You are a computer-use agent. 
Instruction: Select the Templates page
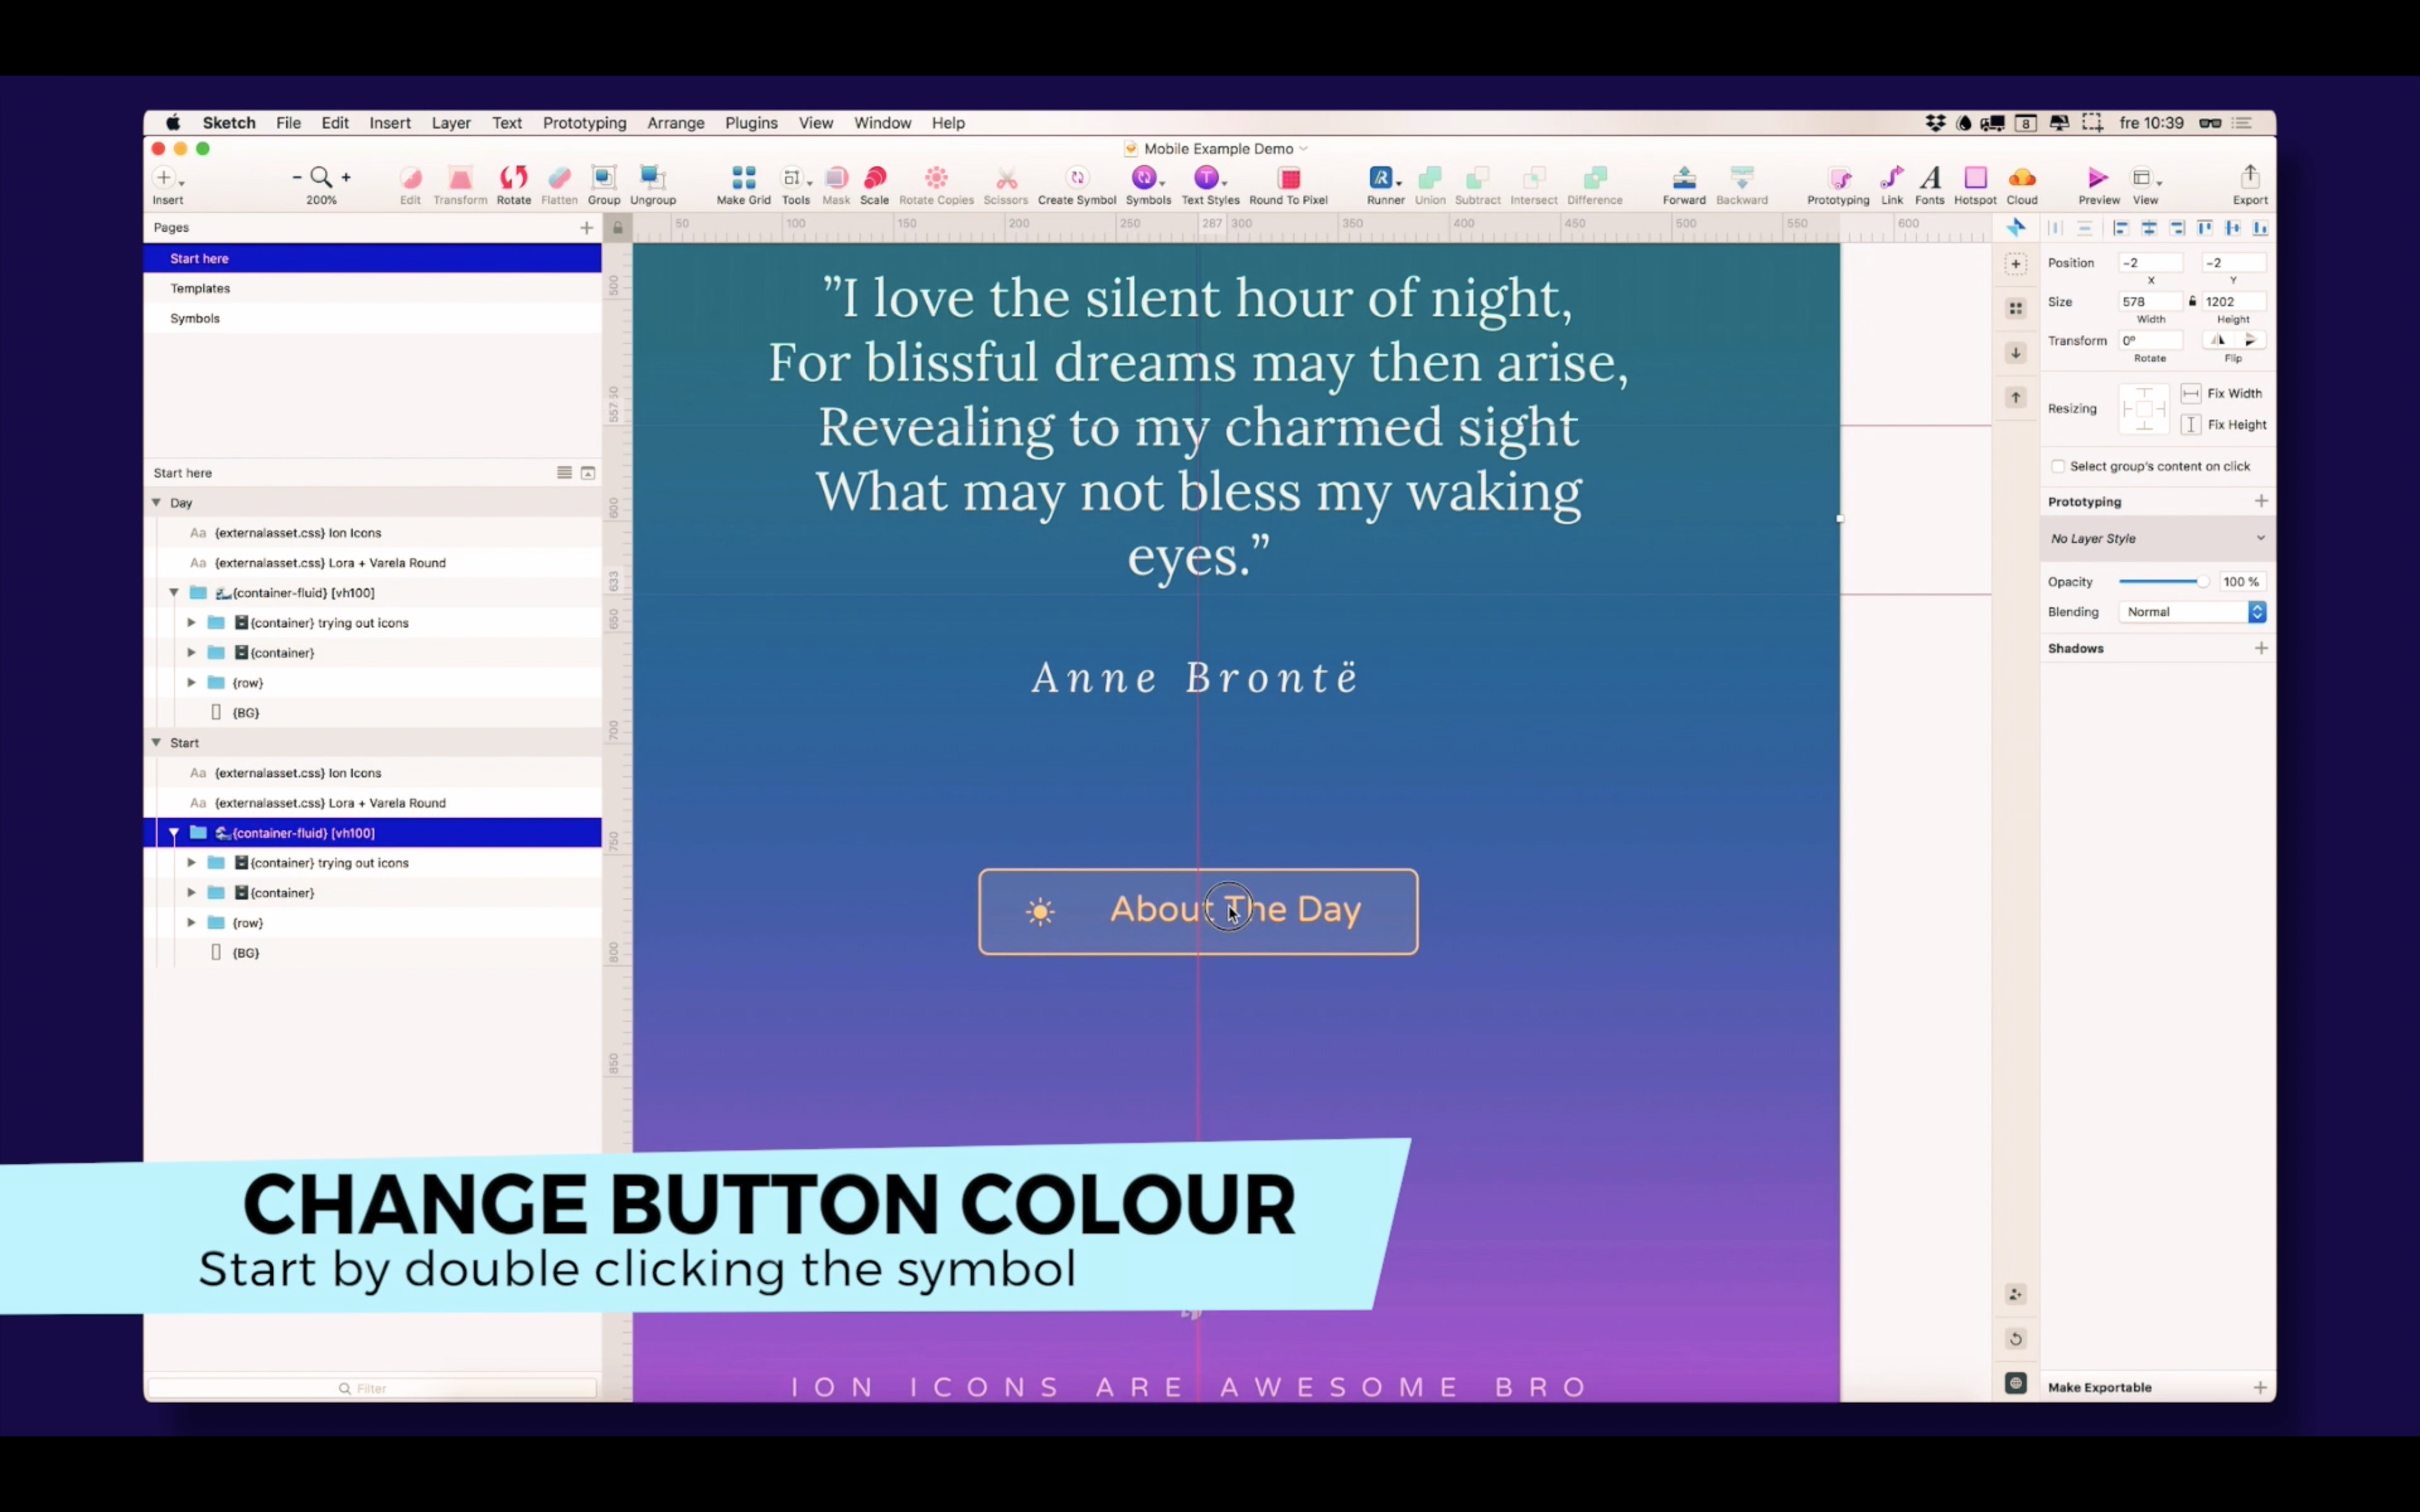pos(200,288)
